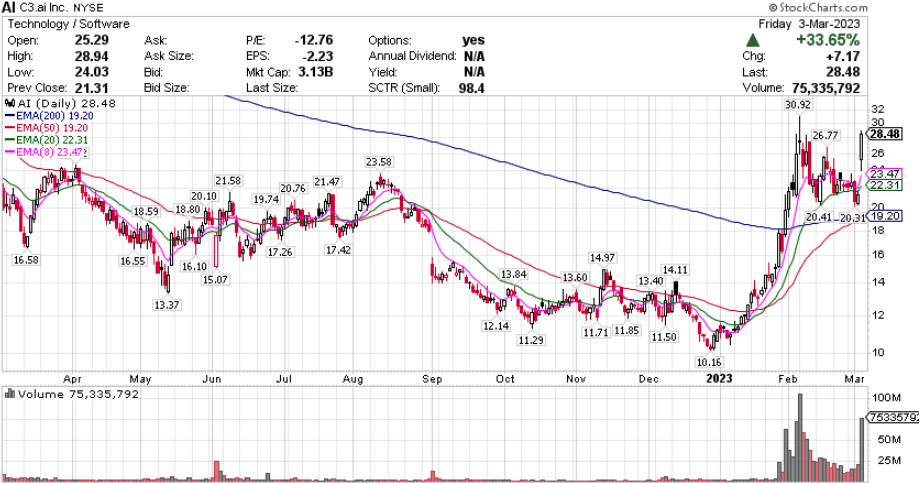The image size is (922, 483).
Task: Click the EMA(20) 22.31 legend entry
Action: click(x=46, y=140)
